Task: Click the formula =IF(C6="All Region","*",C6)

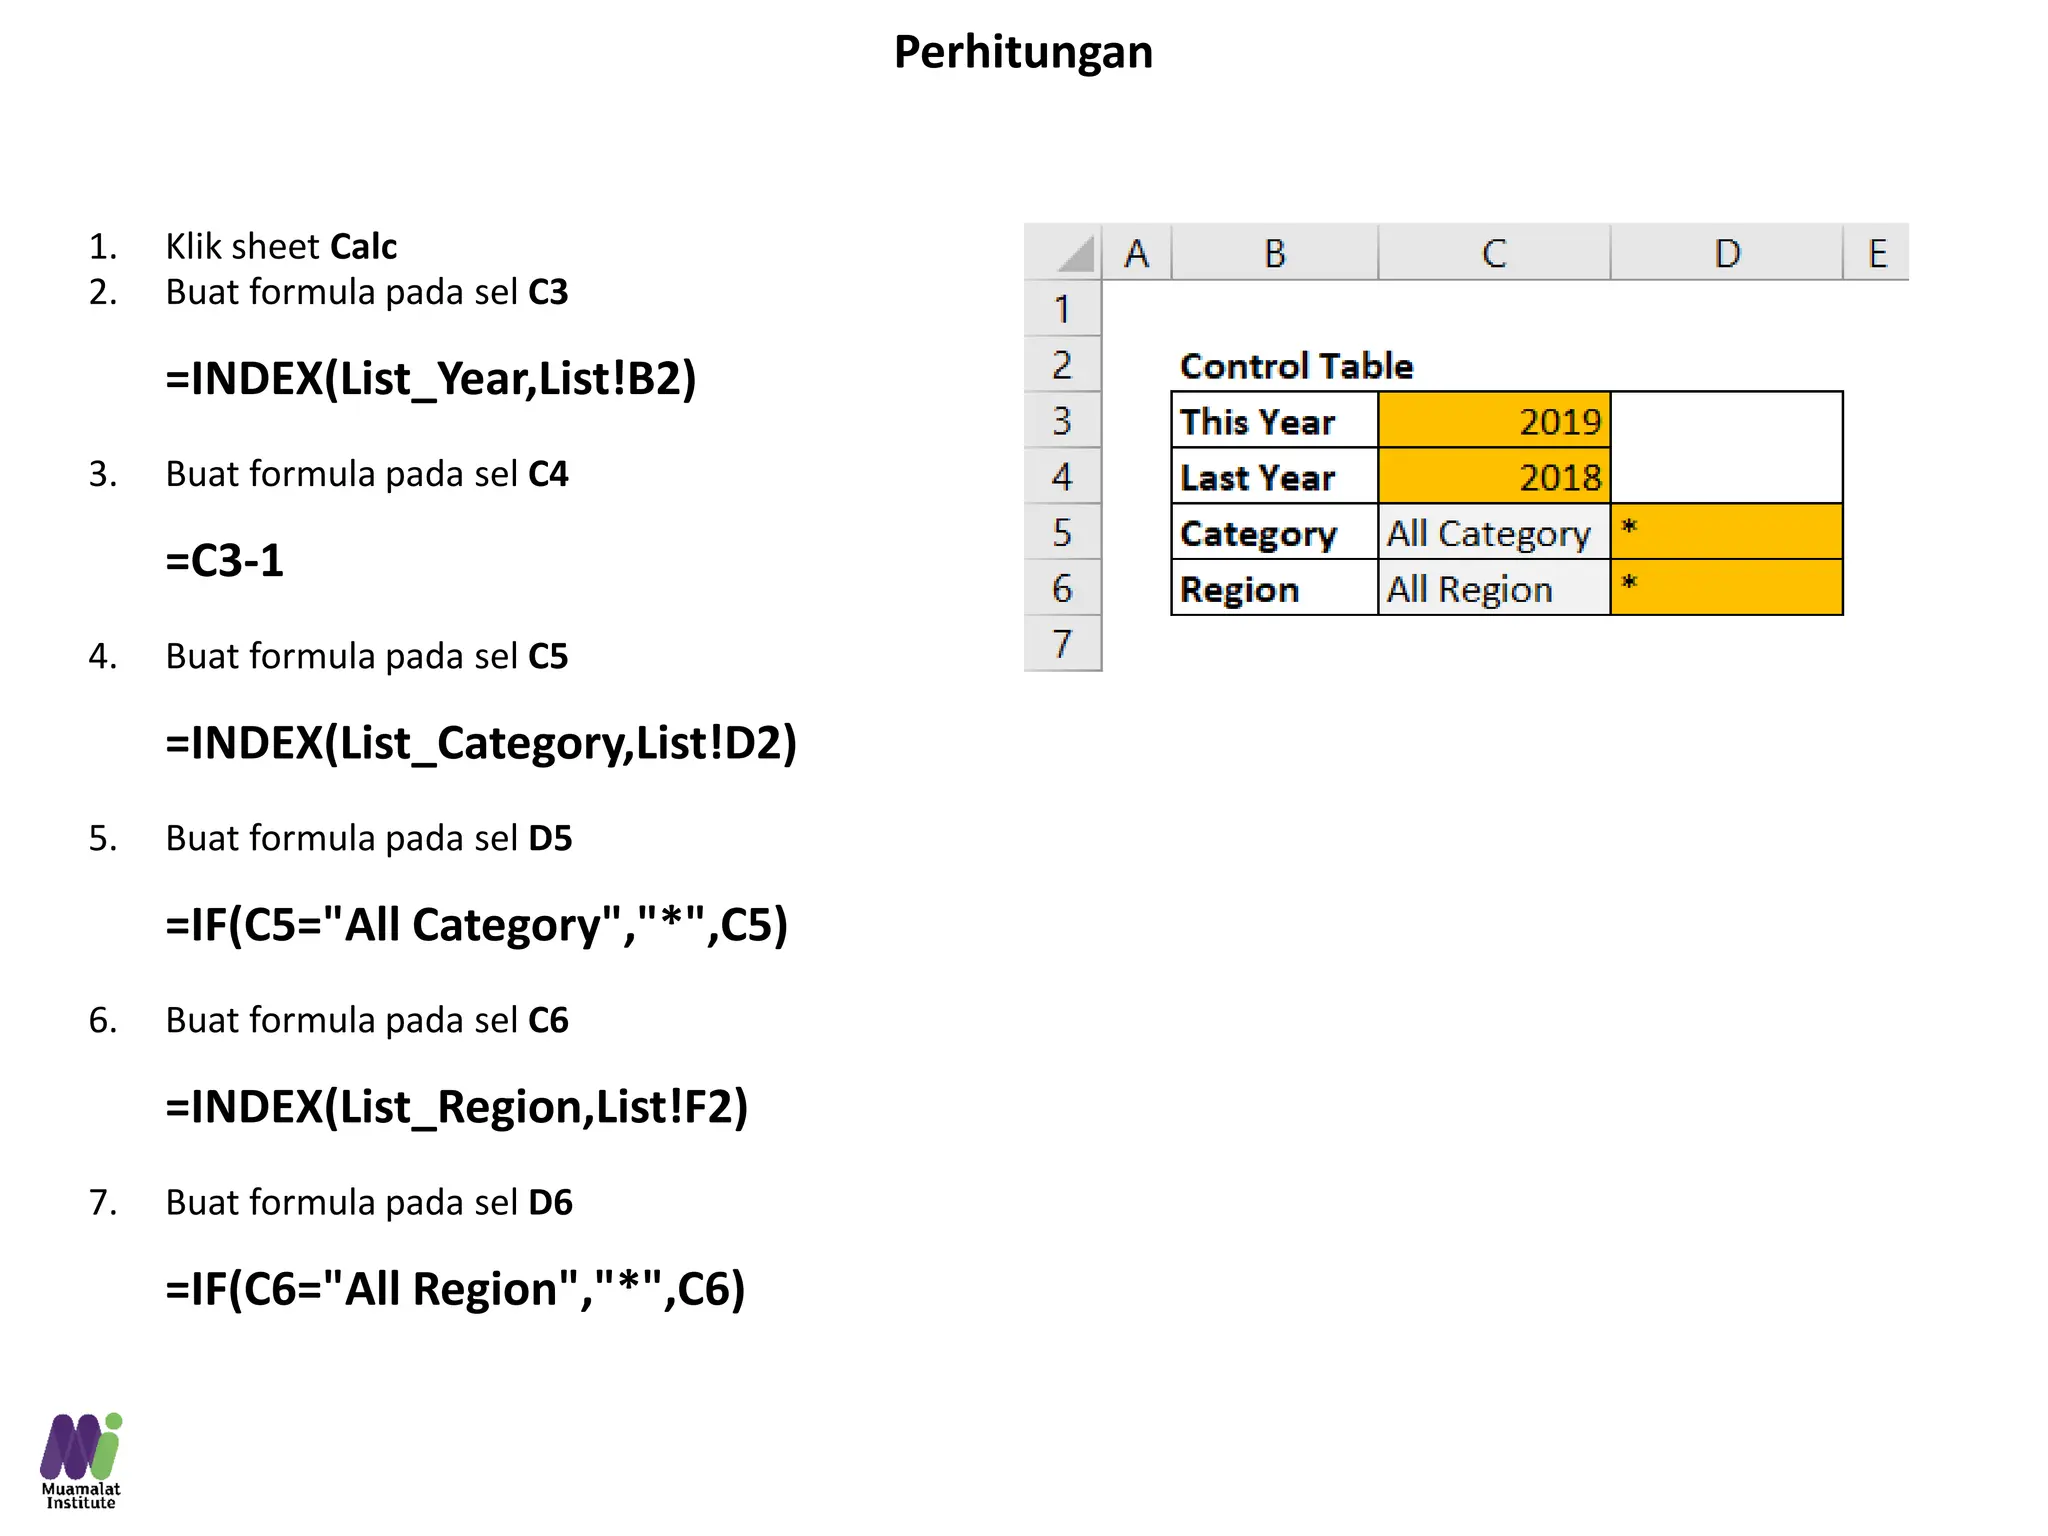Action: [x=456, y=1289]
